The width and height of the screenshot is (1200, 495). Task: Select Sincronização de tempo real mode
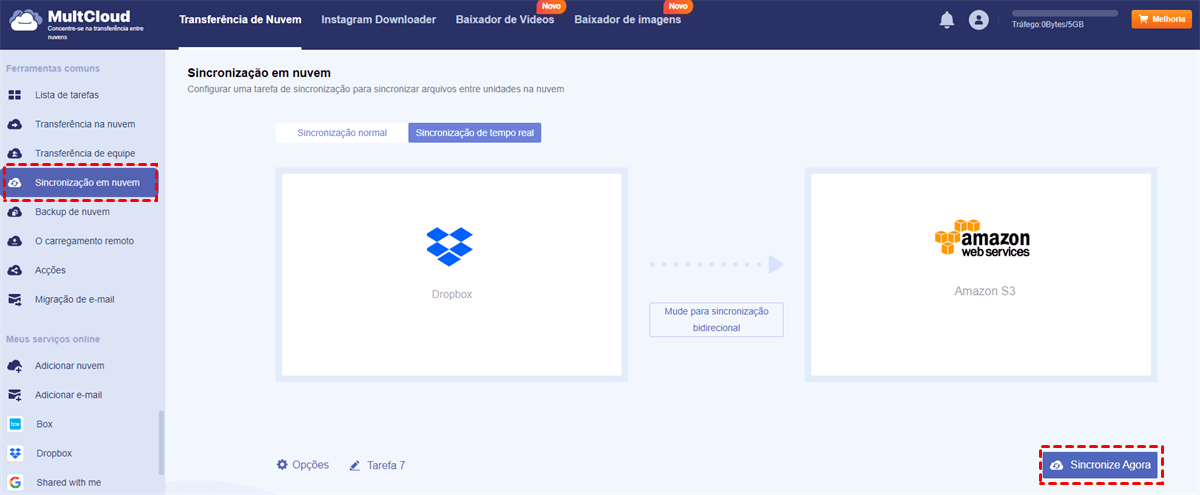coord(475,133)
